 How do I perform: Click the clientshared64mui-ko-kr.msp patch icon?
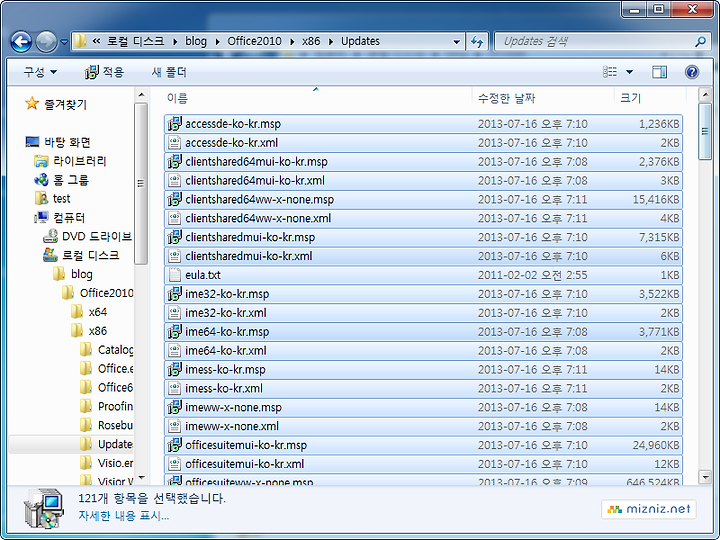click(x=174, y=162)
